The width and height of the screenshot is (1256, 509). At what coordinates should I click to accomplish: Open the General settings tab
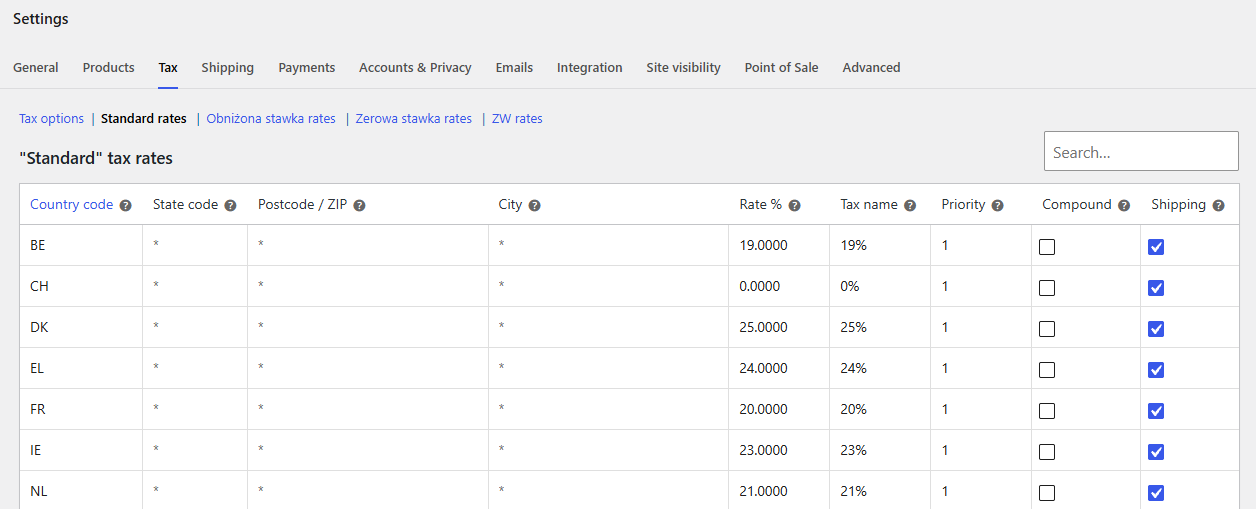(36, 68)
